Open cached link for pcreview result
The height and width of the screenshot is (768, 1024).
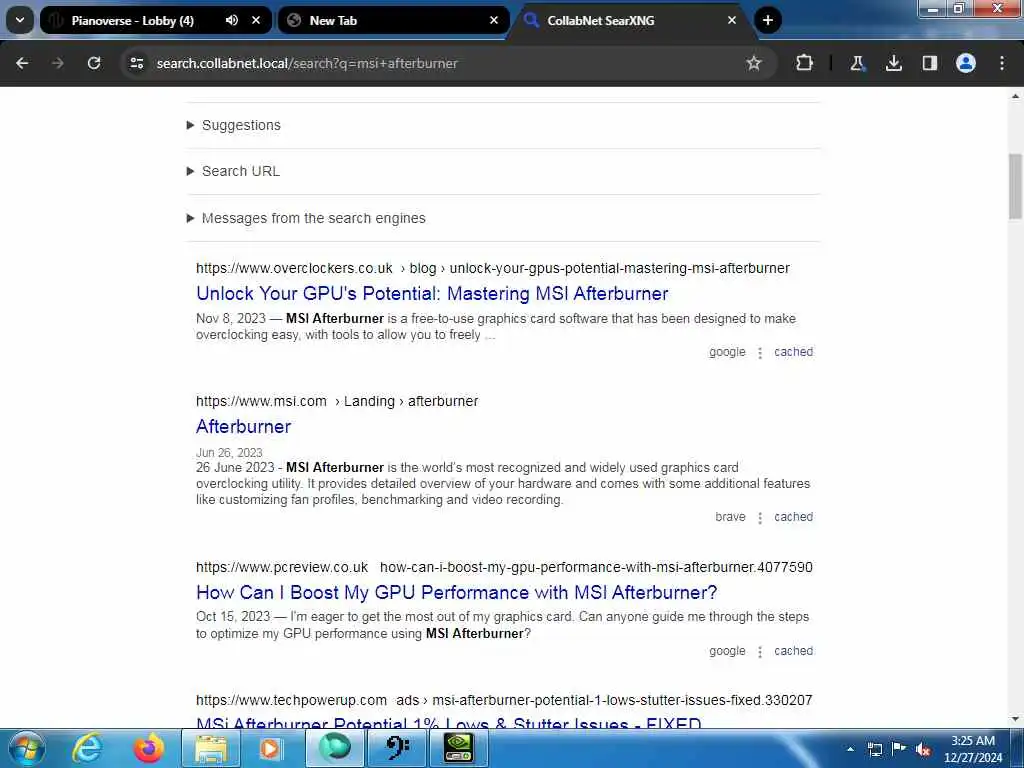tap(793, 651)
